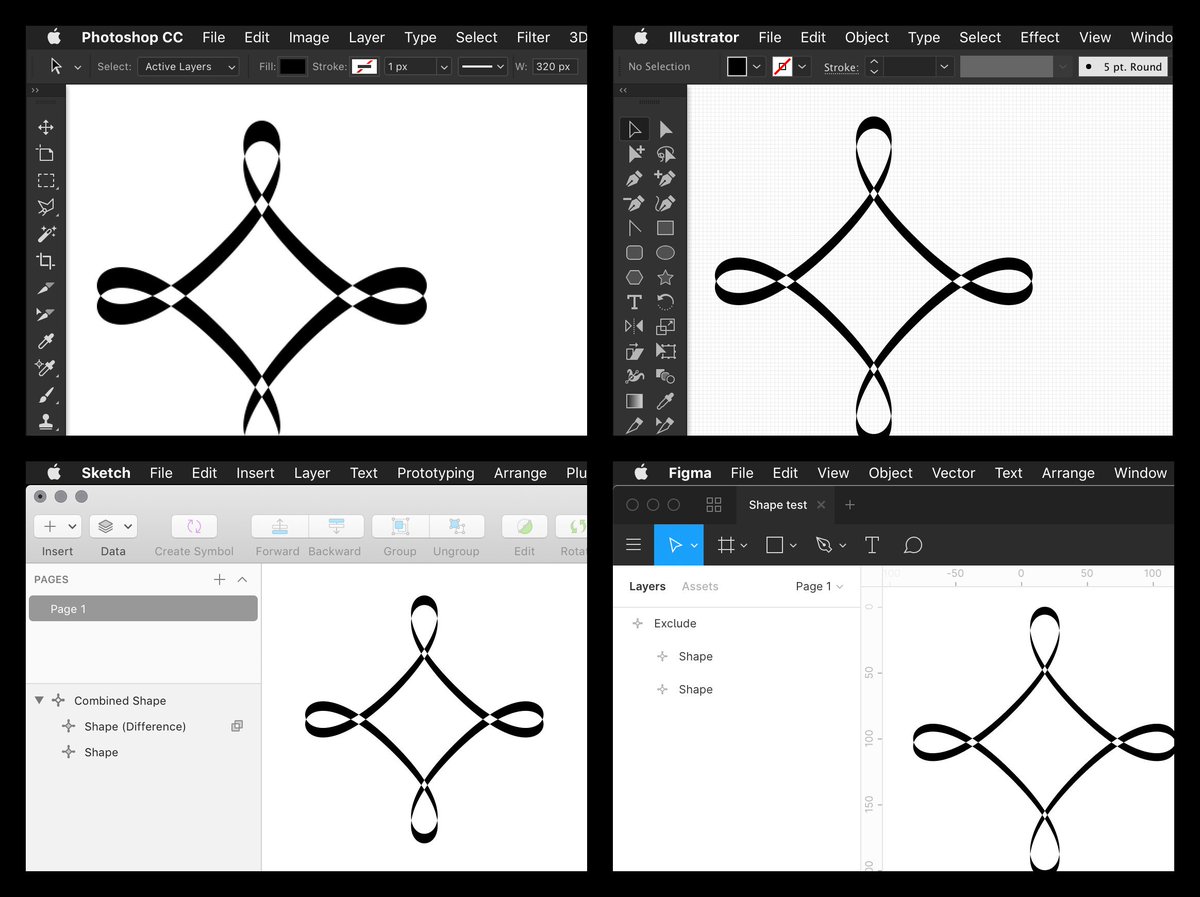Select the Pen tool in Illustrator
This screenshot has height=897, width=1200.
[x=634, y=179]
